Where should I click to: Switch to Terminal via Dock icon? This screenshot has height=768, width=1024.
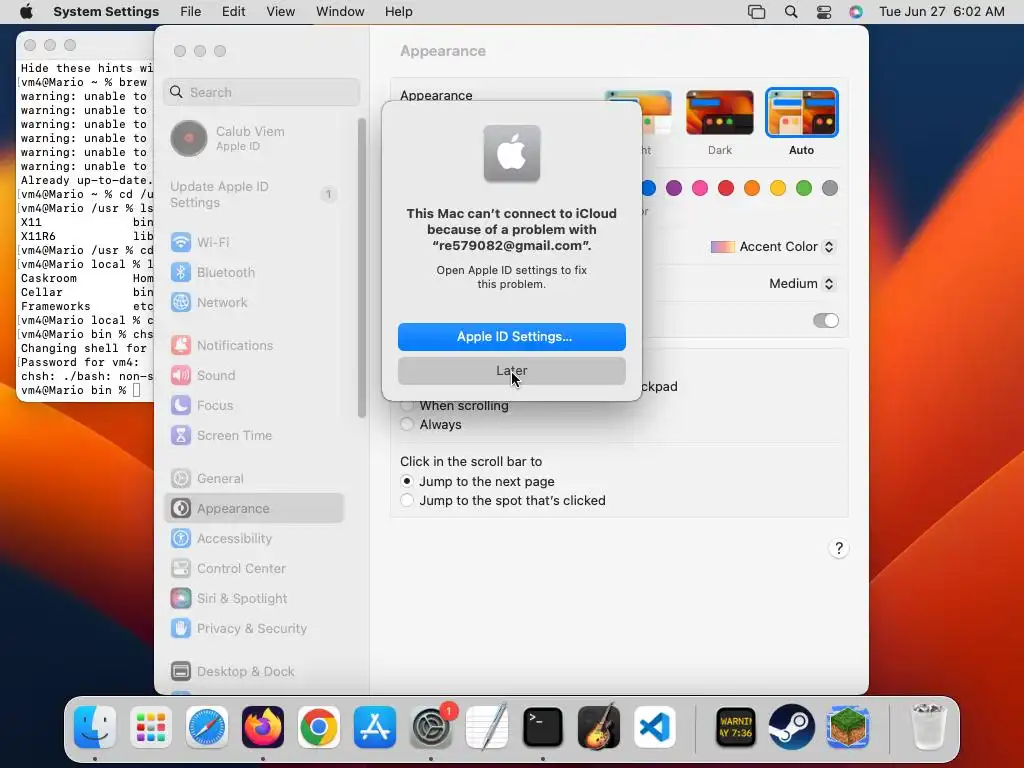coord(543,727)
